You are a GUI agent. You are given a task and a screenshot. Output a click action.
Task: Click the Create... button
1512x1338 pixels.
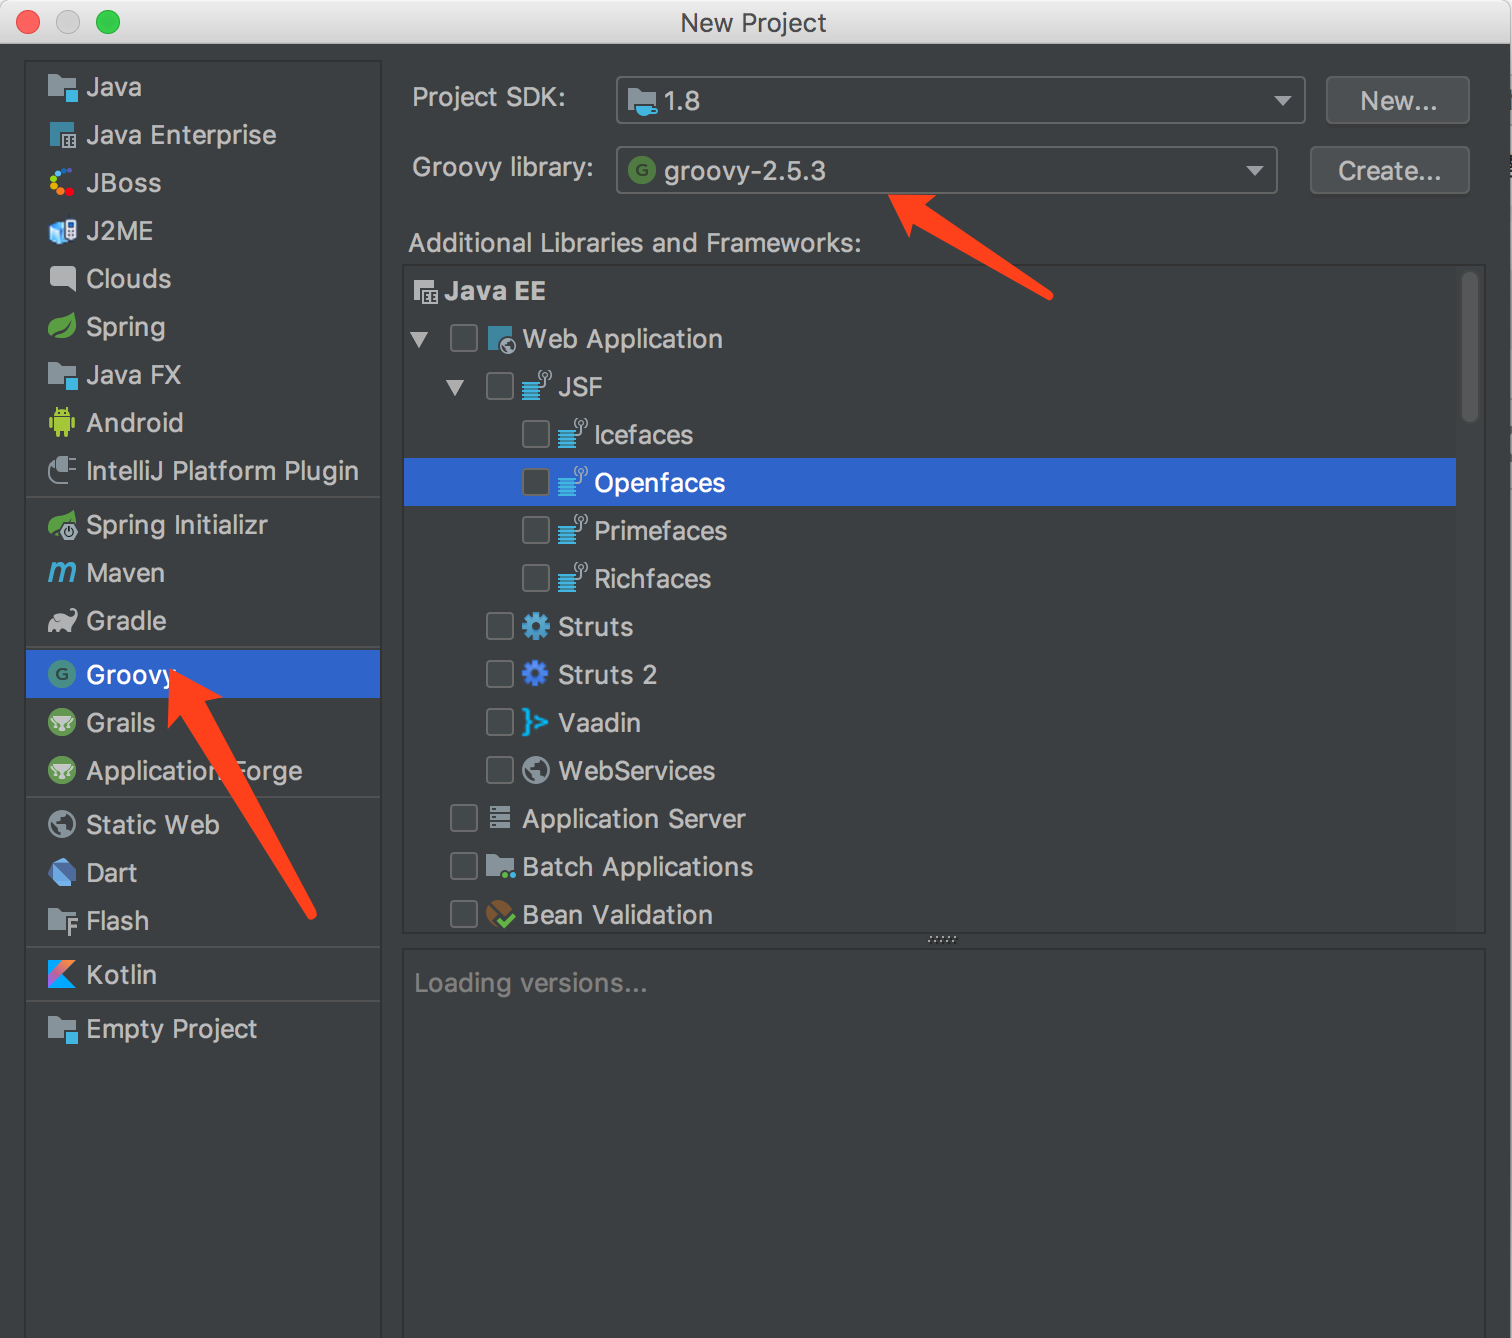(1388, 170)
